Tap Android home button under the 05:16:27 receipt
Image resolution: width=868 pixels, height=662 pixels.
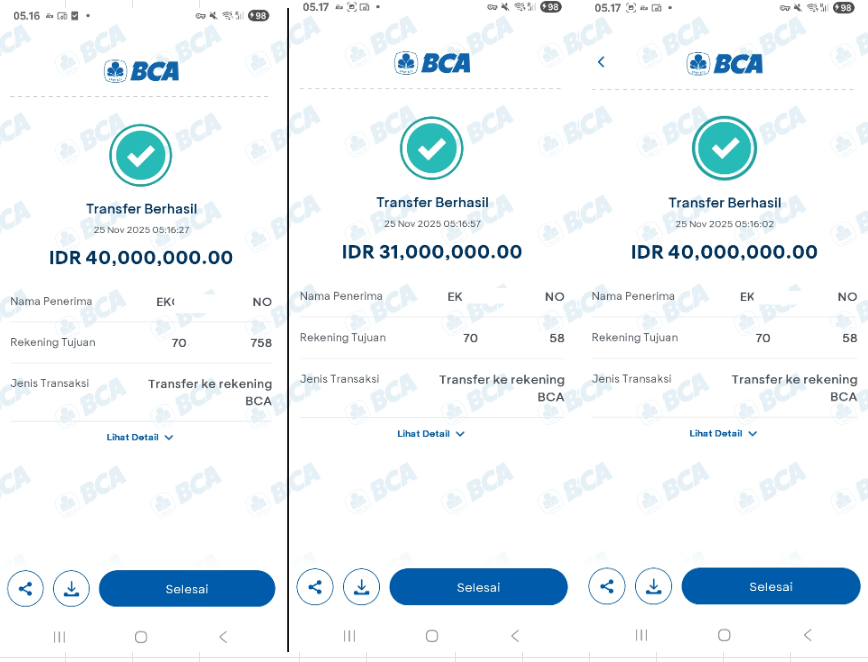141,637
